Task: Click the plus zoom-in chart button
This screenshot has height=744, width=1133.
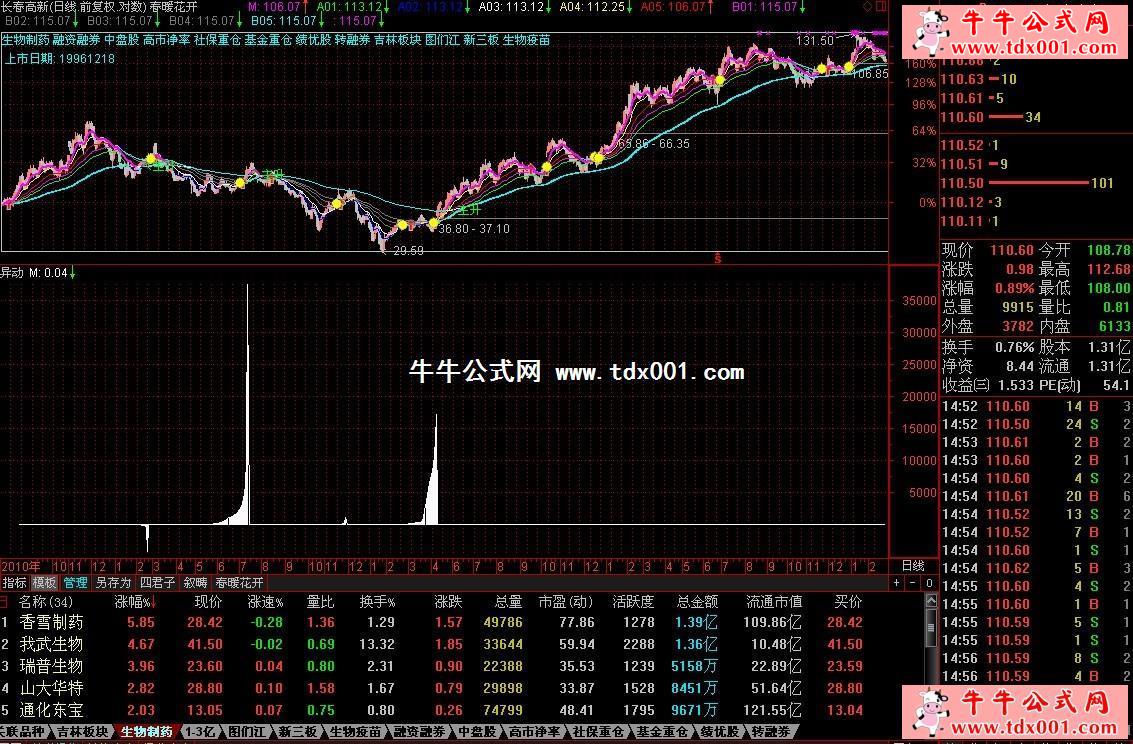Action: coord(896,582)
